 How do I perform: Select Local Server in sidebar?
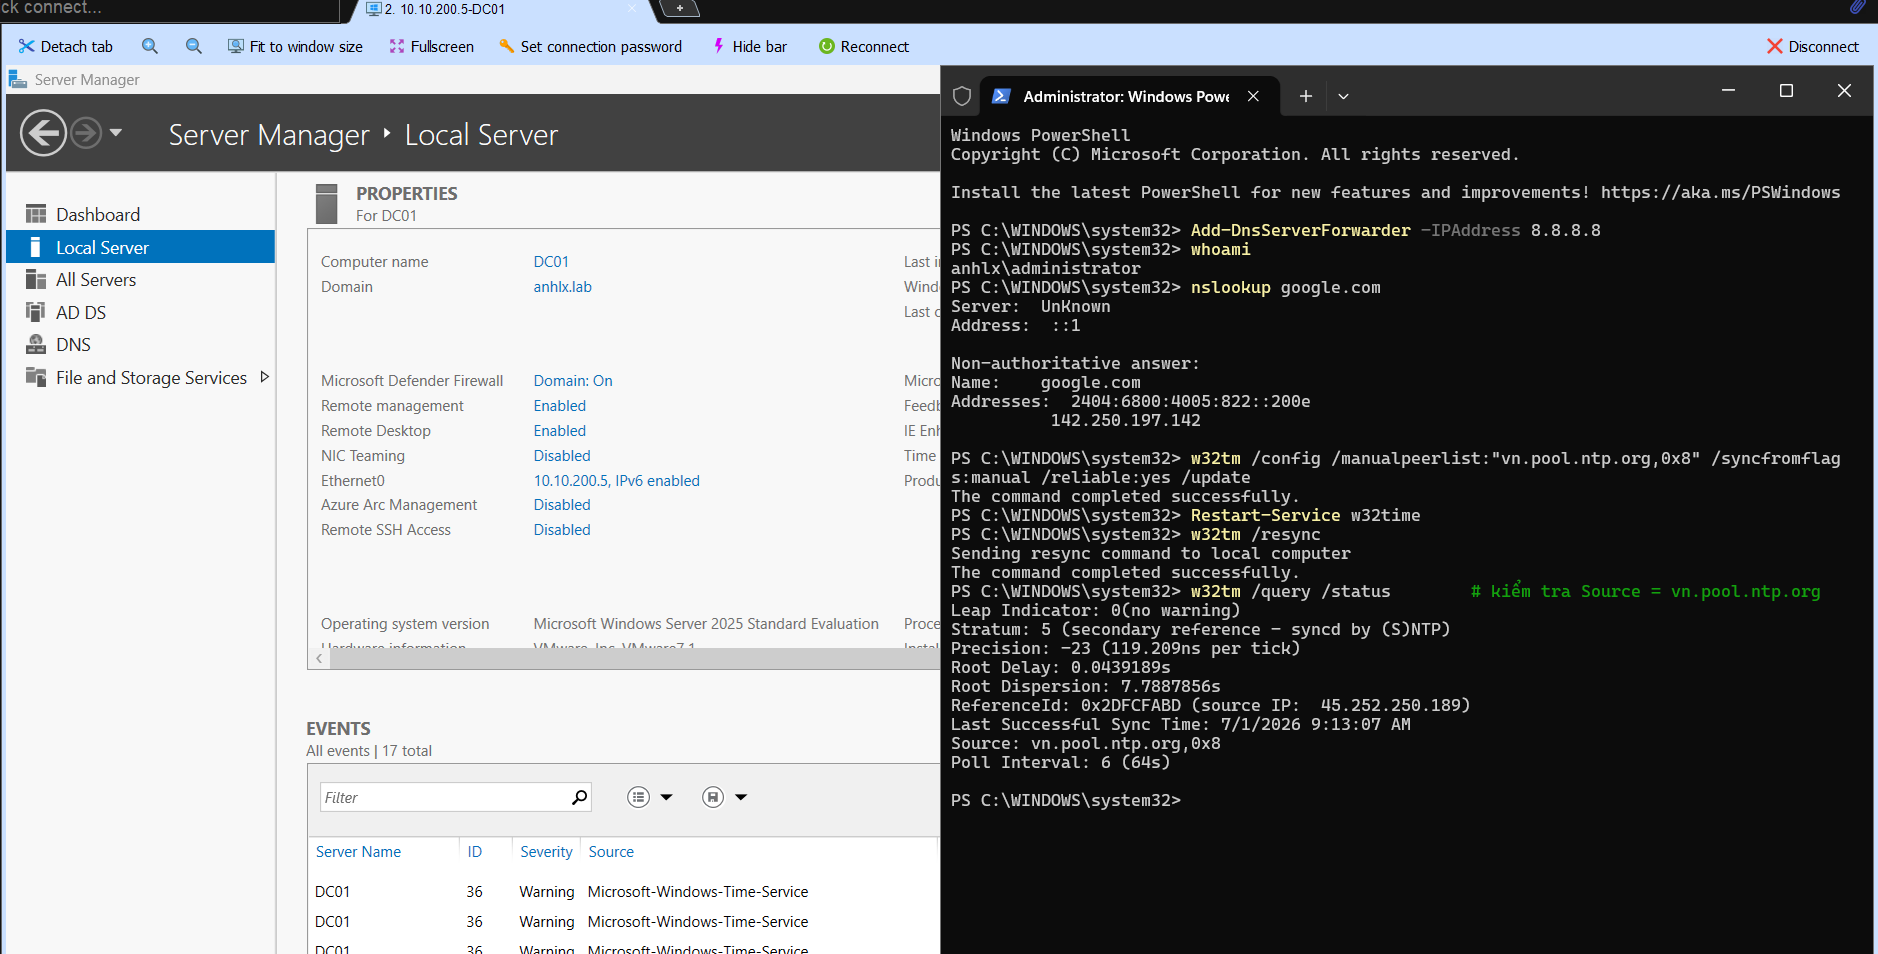click(x=140, y=247)
